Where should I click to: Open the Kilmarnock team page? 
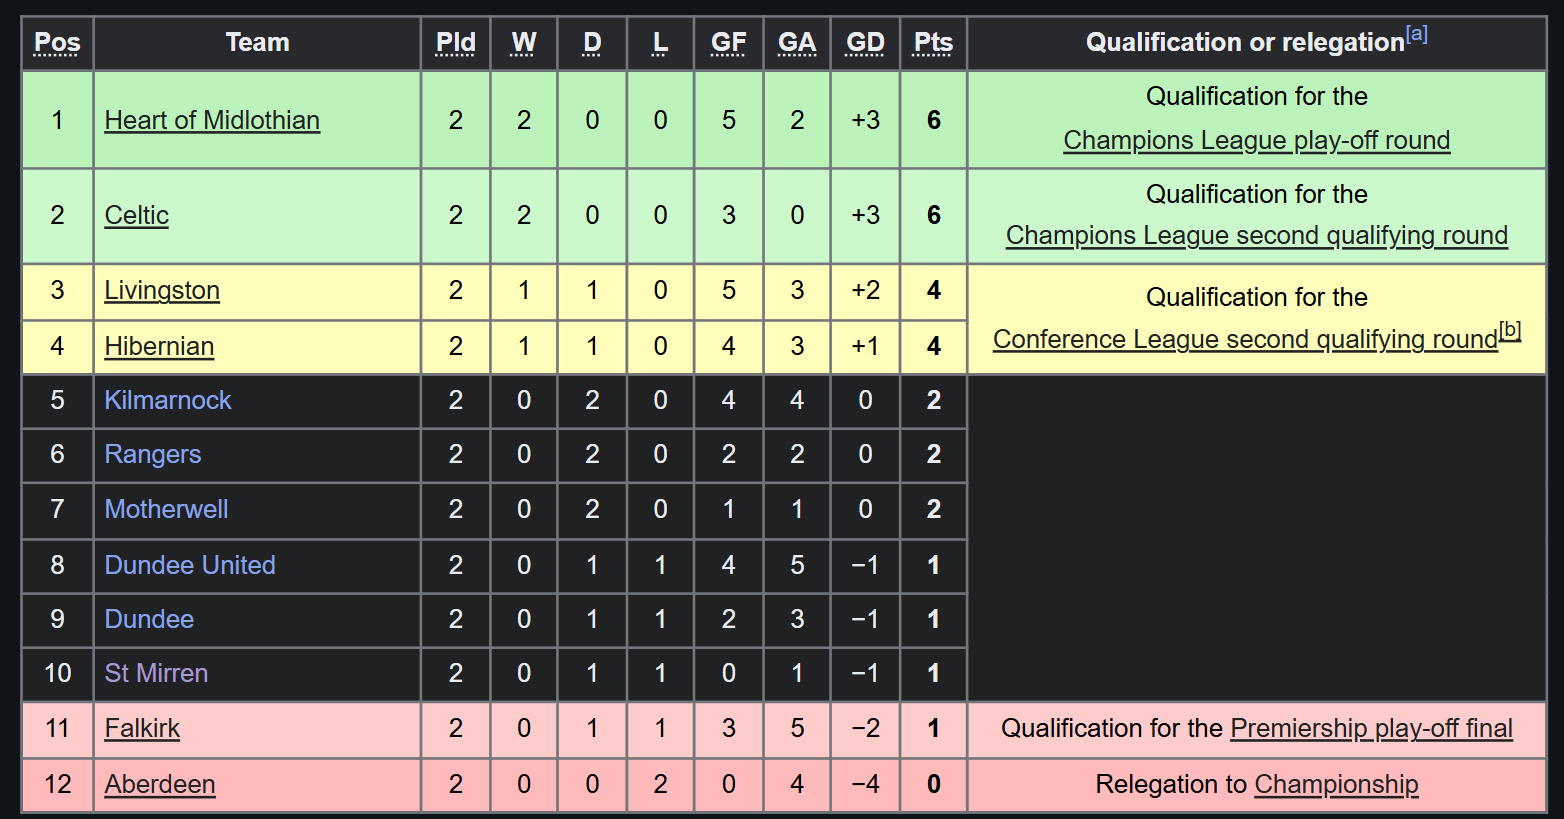click(168, 400)
